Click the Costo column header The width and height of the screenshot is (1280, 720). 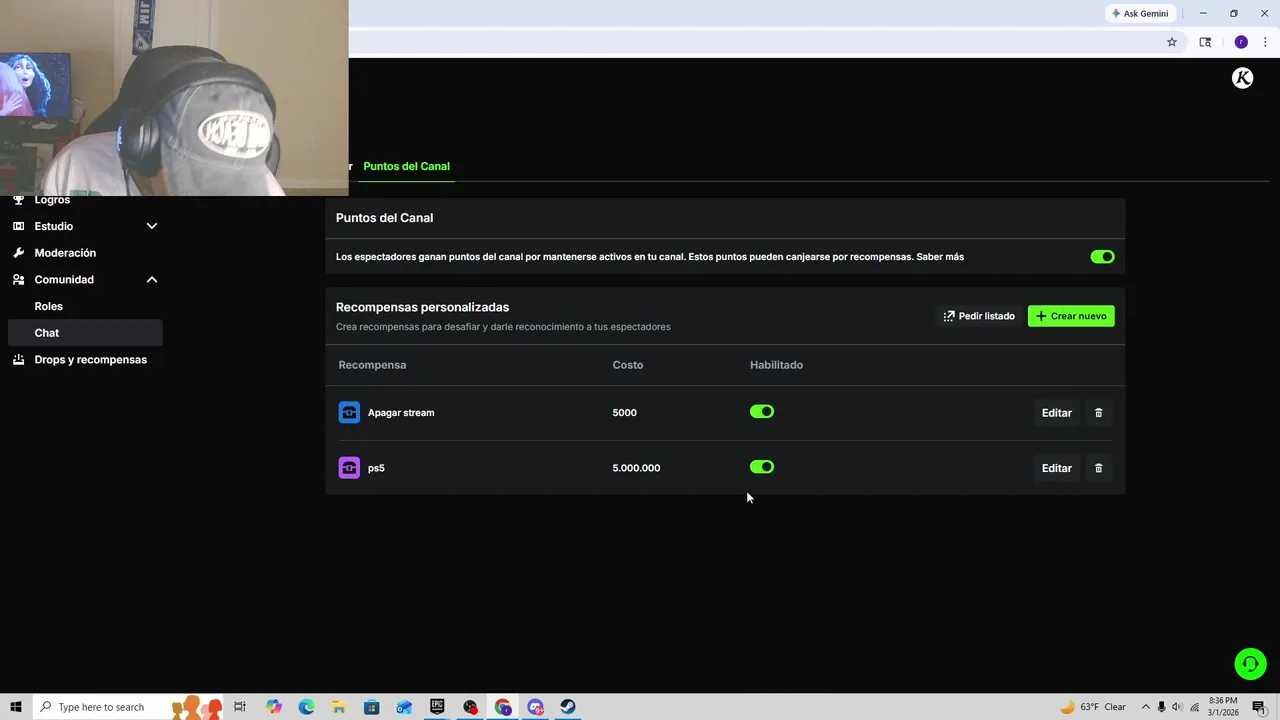628,365
